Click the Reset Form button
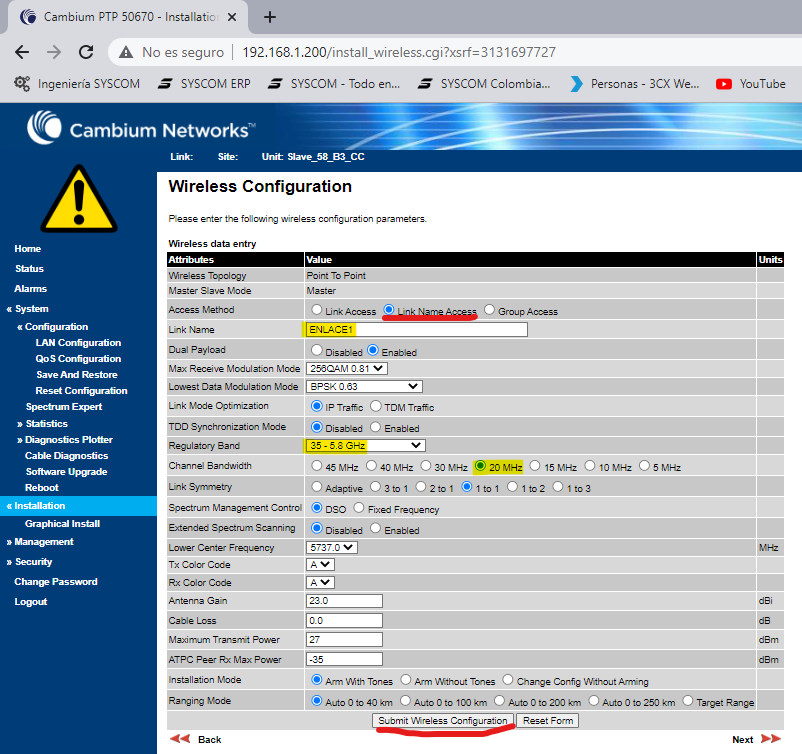The height and width of the screenshot is (754, 802). 548,720
